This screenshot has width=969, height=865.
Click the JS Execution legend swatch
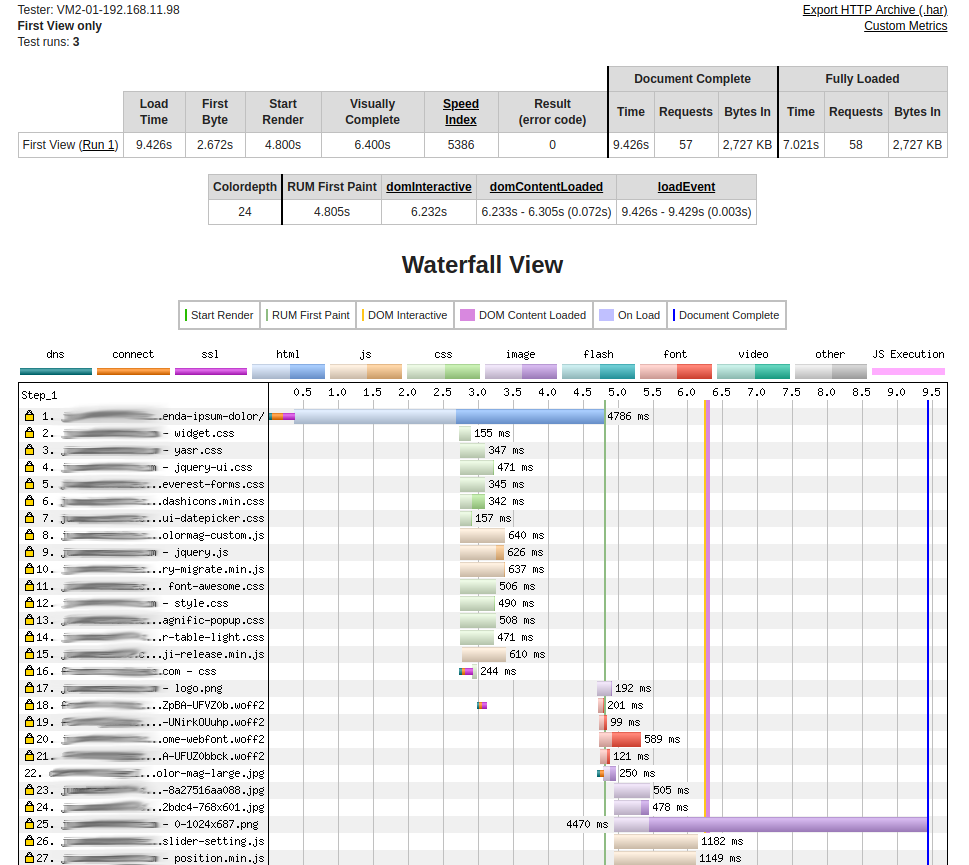pyautogui.click(x=907, y=370)
